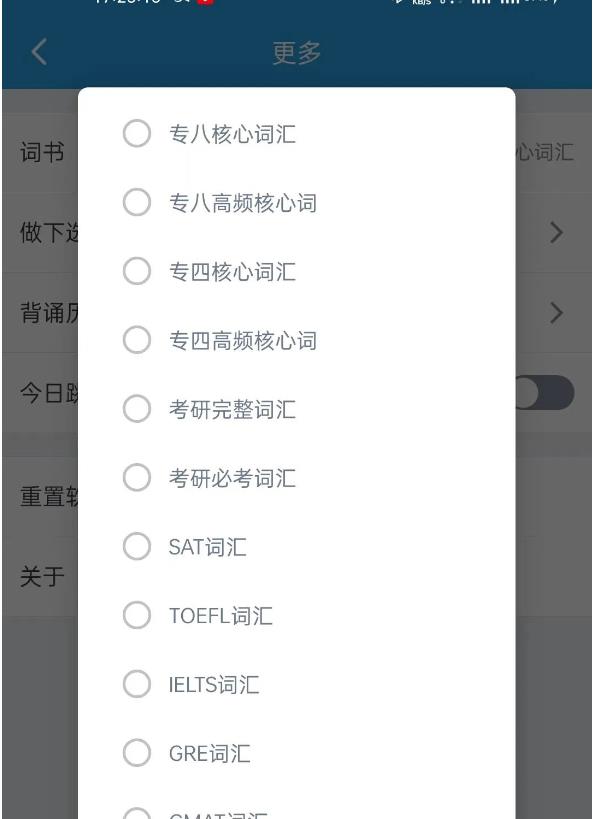Tap the back arrow in header

(x=39, y=52)
